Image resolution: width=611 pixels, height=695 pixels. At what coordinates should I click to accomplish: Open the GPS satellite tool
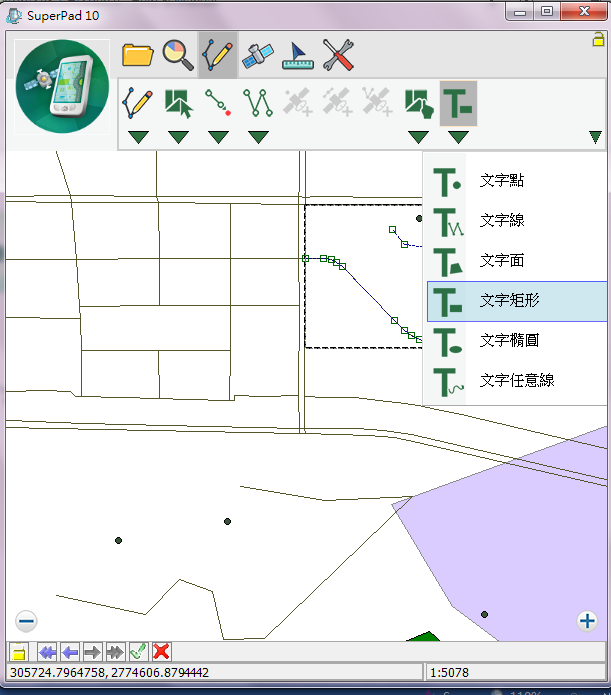click(258, 55)
